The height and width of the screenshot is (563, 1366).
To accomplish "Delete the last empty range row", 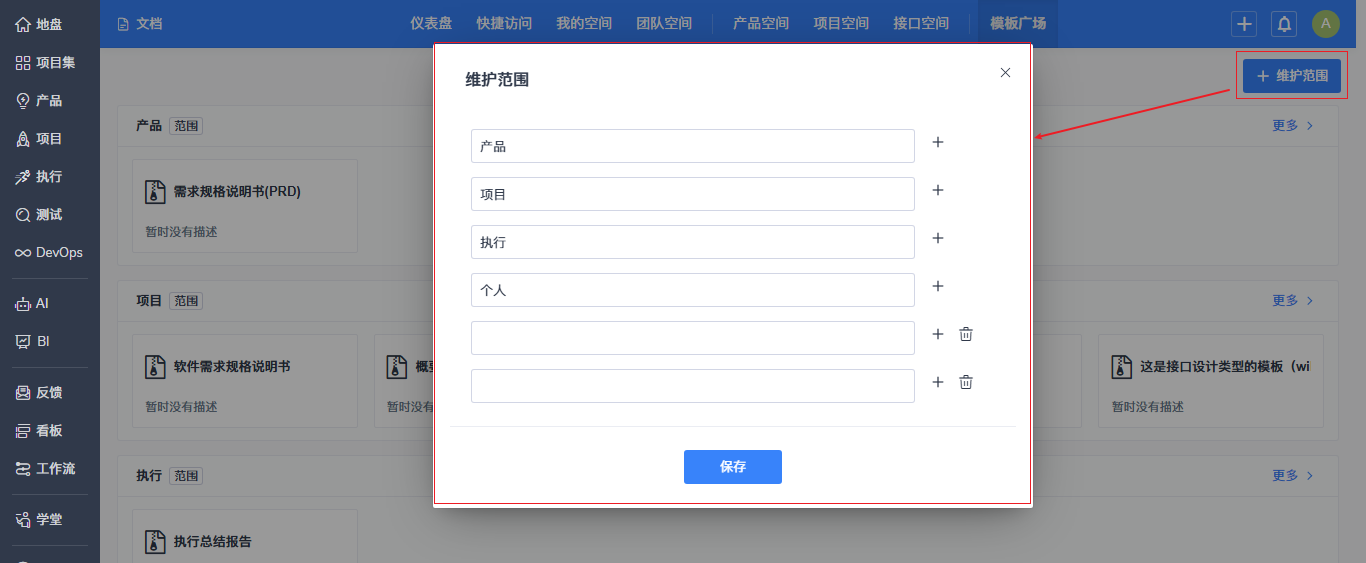I will click(x=966, y=383).
